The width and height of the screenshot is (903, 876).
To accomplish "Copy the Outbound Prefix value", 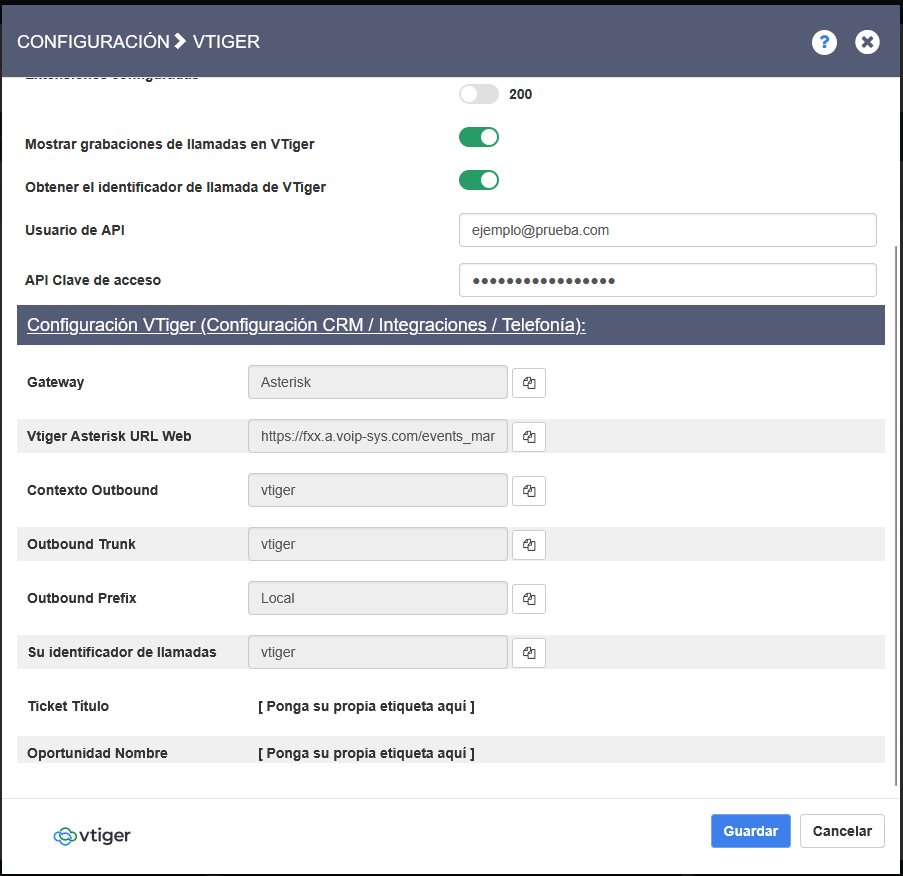I will tap(529, 599).
